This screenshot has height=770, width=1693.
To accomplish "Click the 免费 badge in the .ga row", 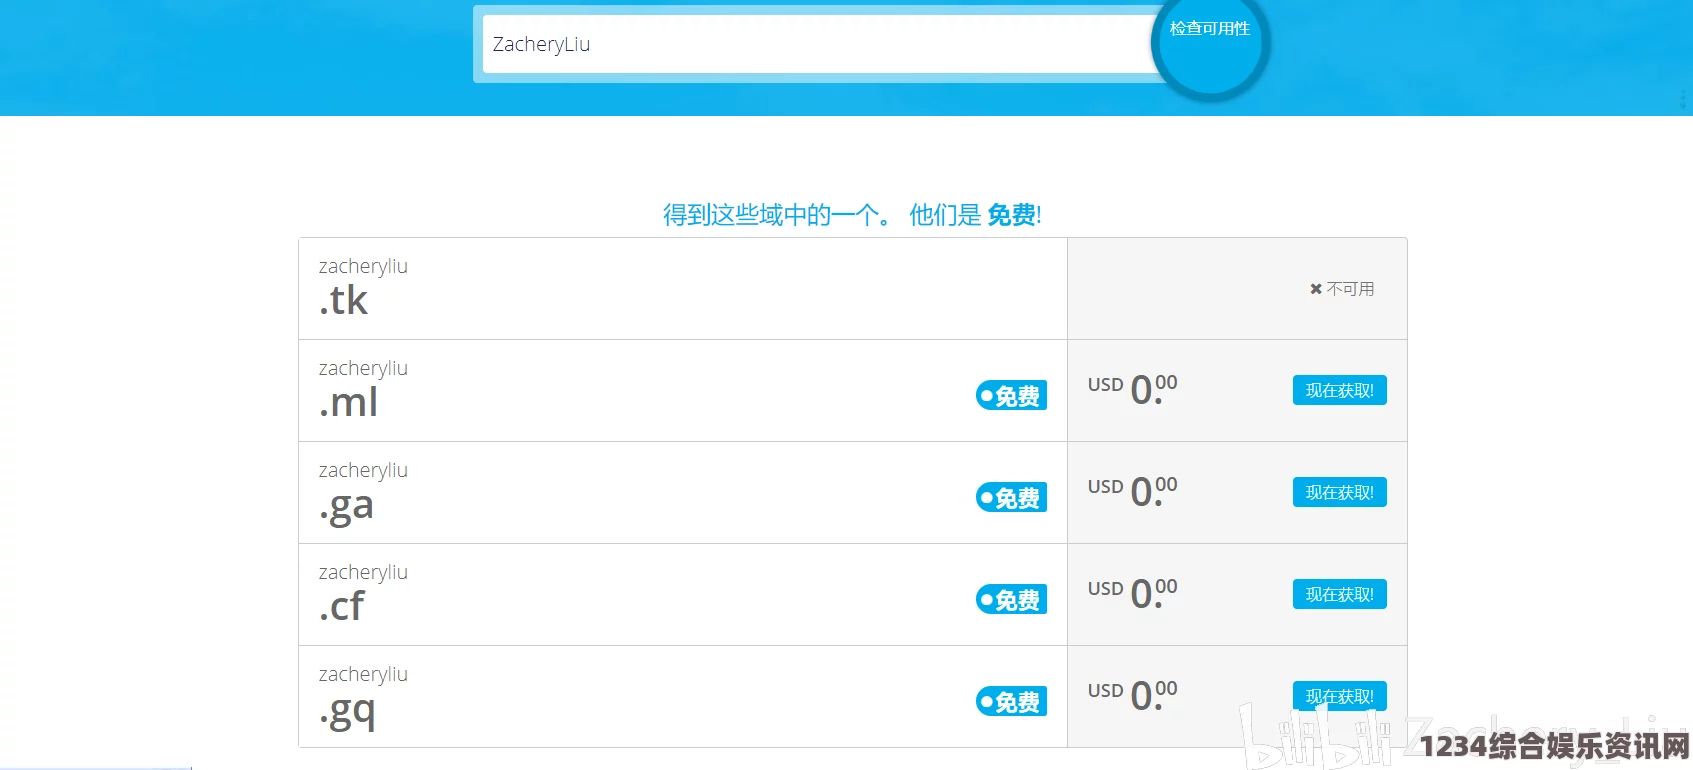I will pos(1011,498).
